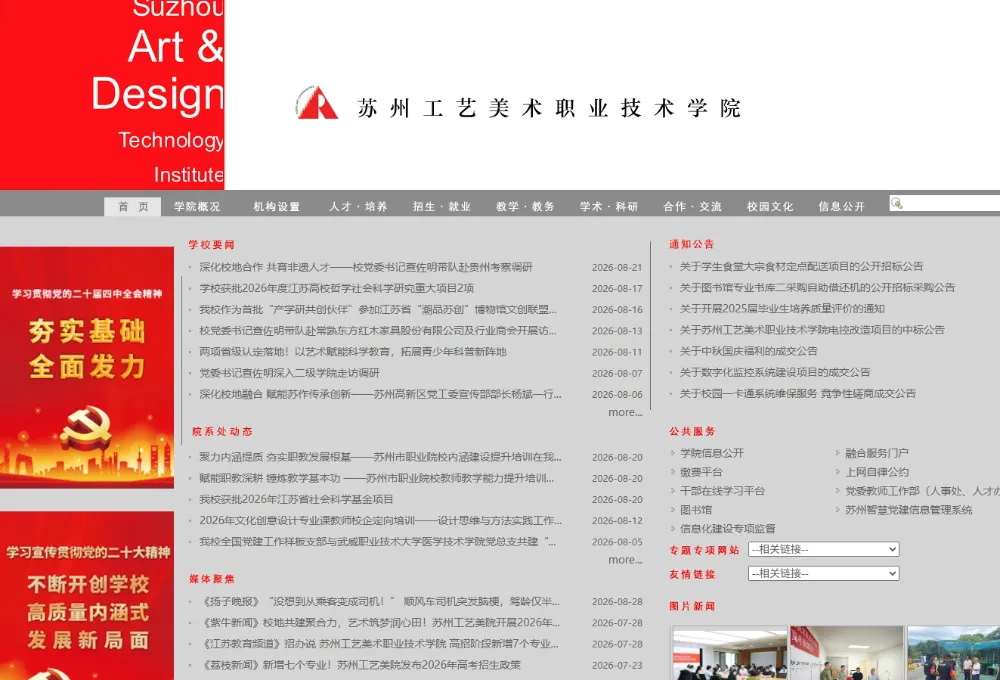
Task: Open the 合作·交流 menu
Action: (693, 206)
